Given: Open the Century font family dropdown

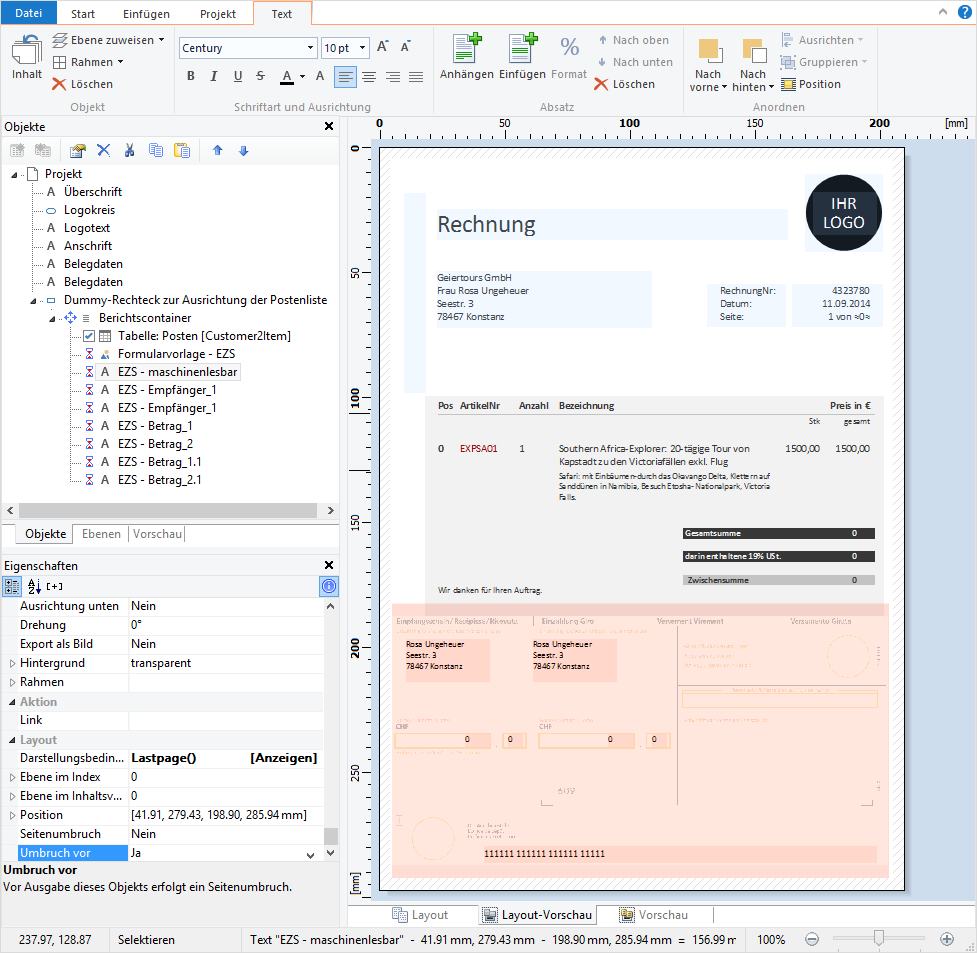Looking at the screenshot, I should click(312, 47).
